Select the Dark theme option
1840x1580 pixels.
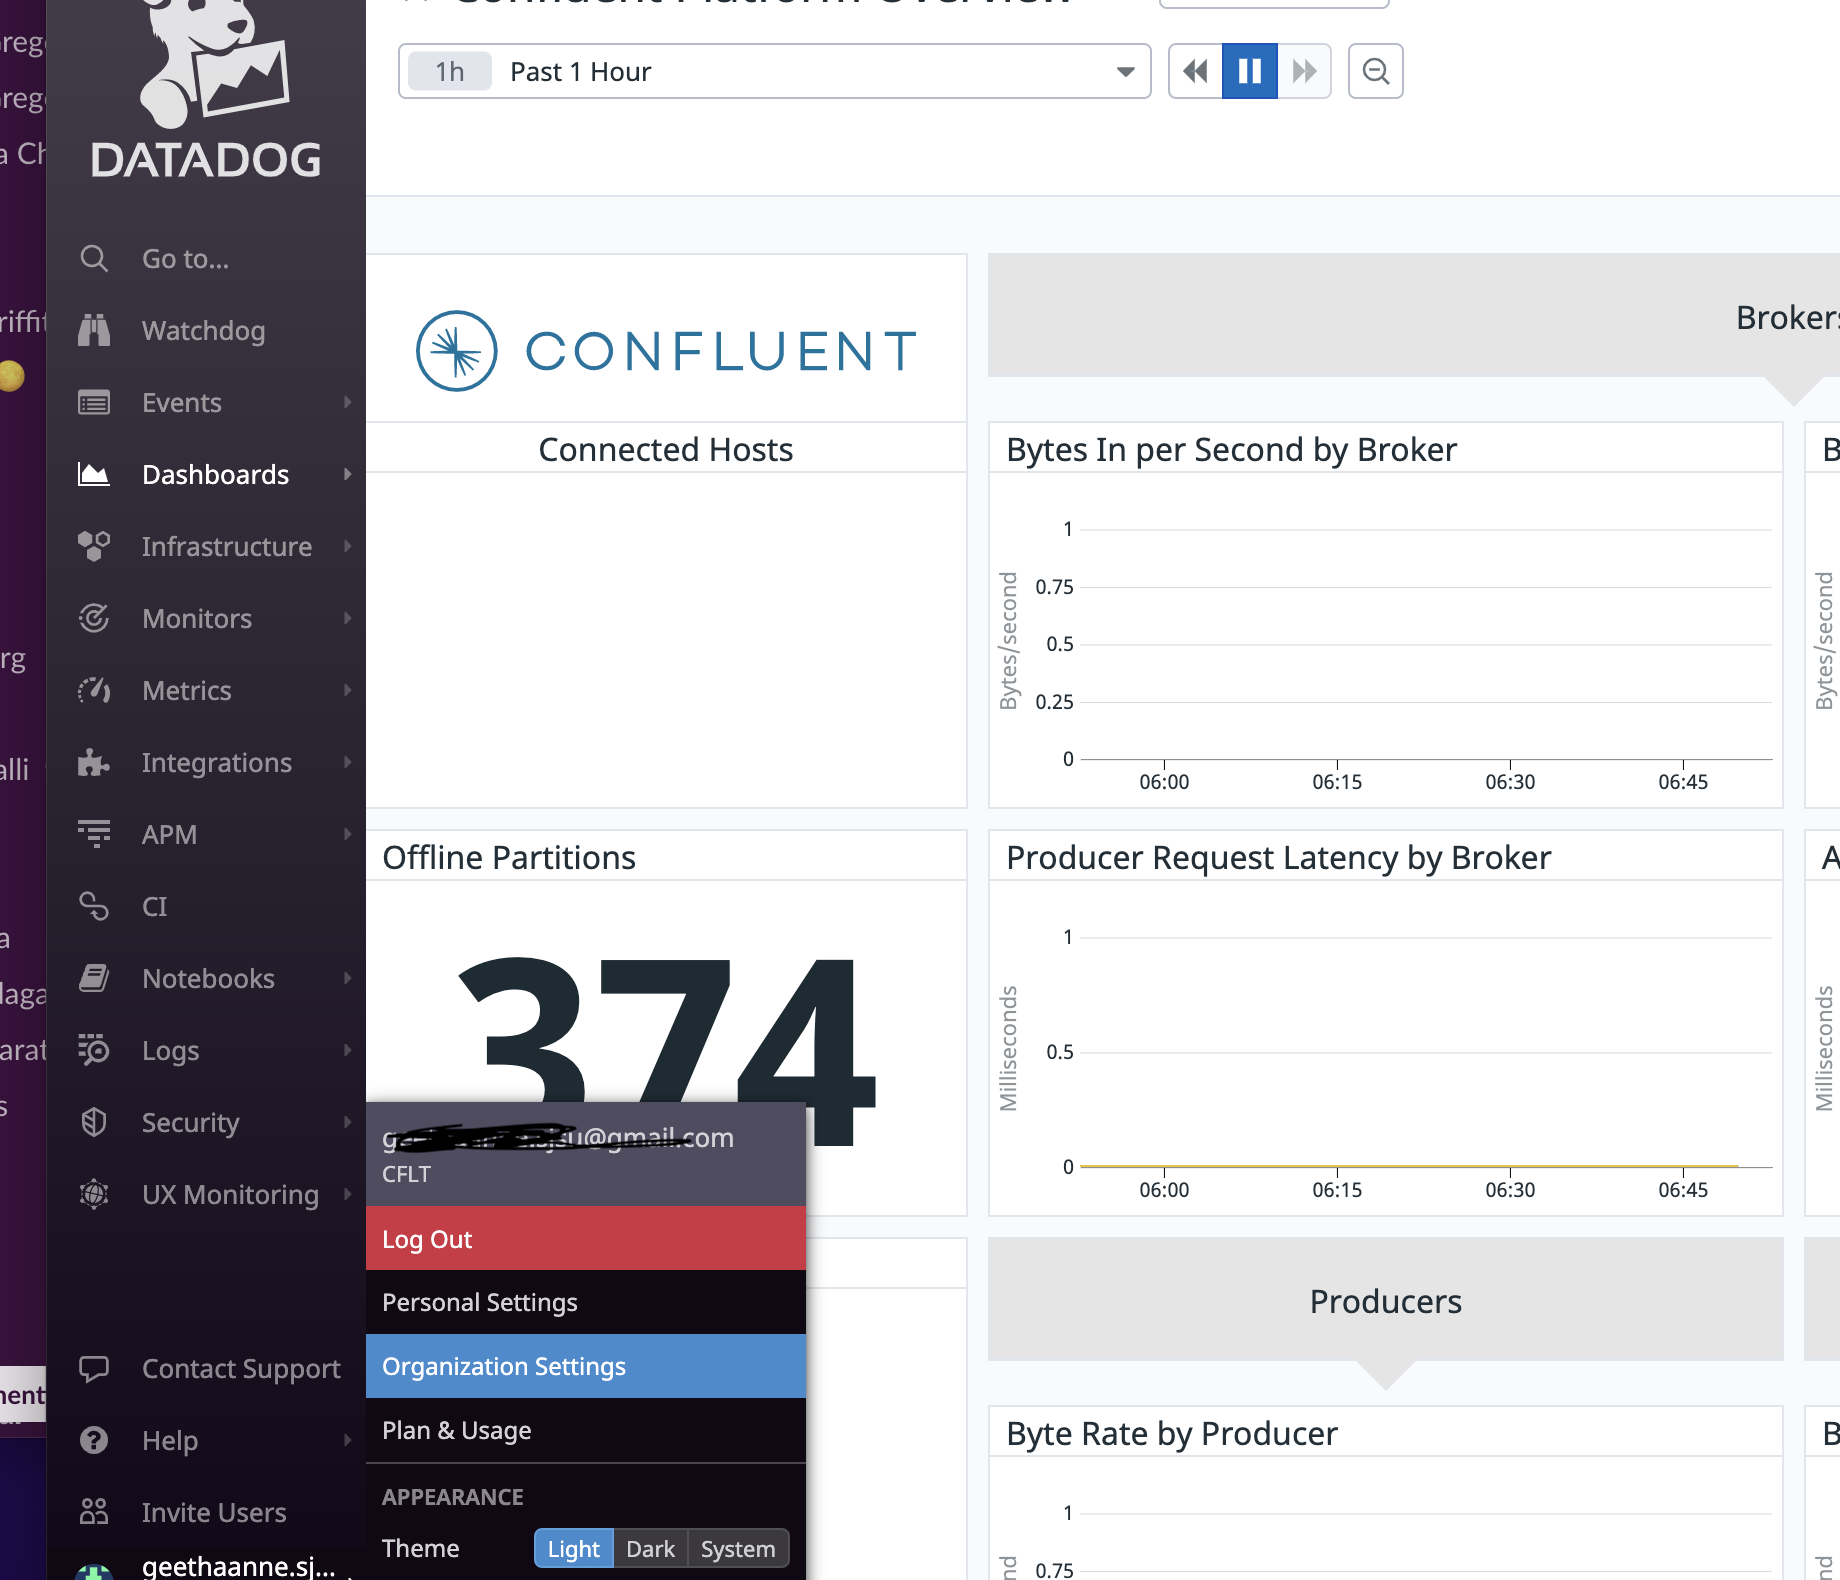(x=650, y=1549)
